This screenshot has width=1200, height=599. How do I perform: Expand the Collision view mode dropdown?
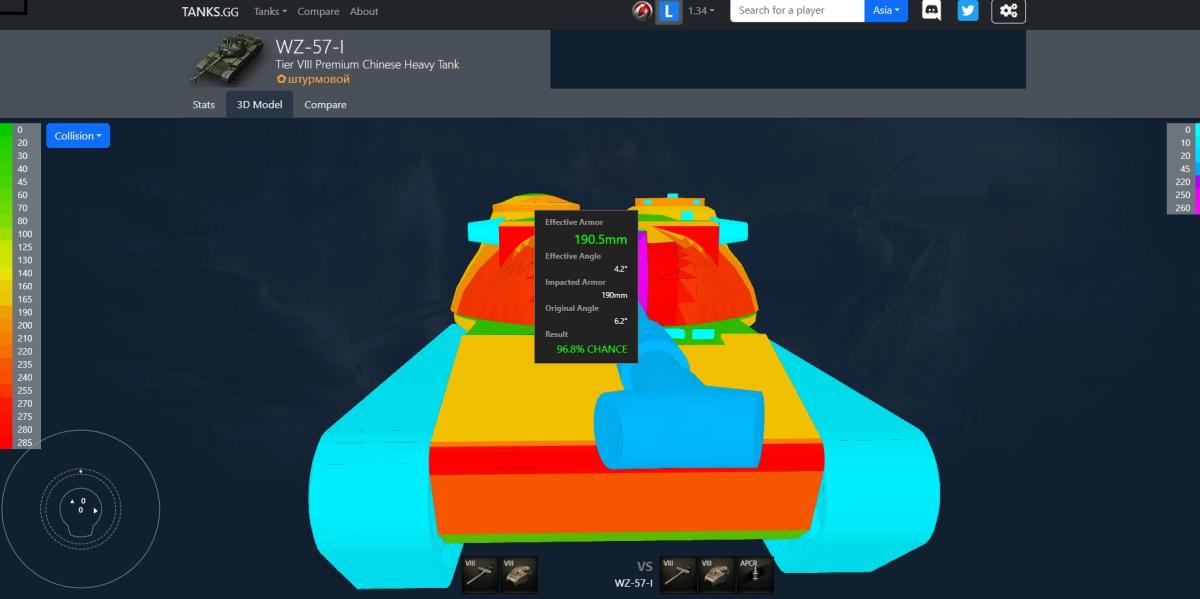tap(78, 136)
